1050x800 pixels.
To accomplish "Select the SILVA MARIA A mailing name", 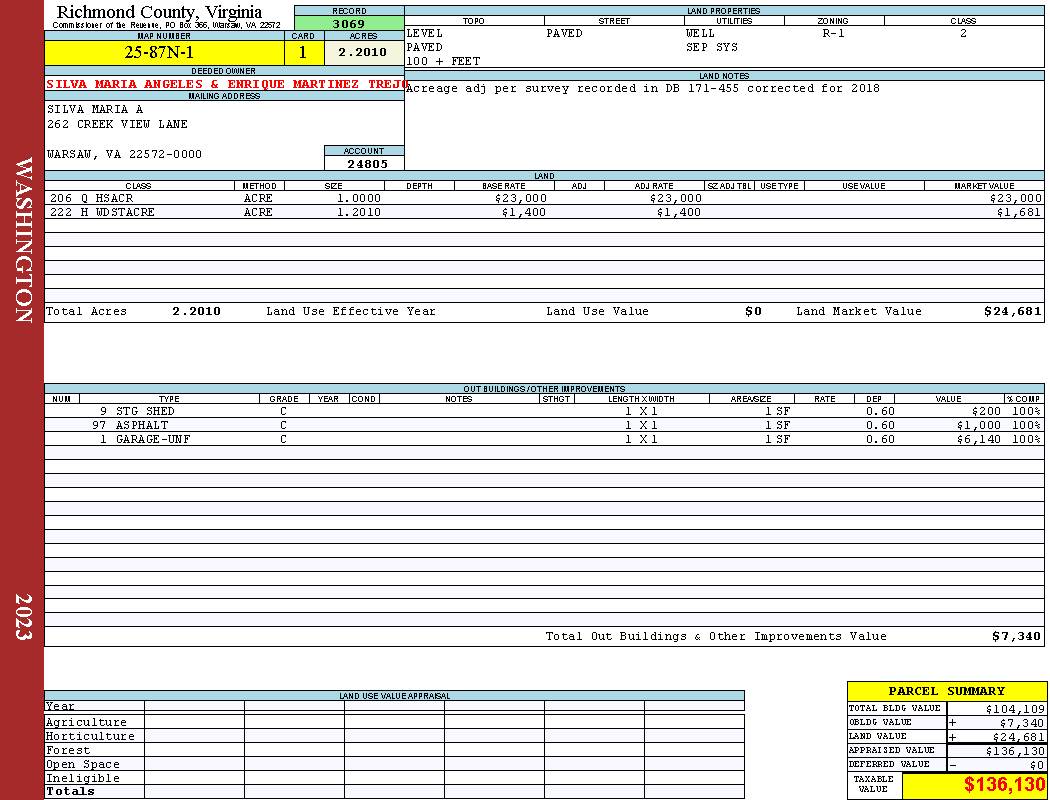I will click(94, 109).
